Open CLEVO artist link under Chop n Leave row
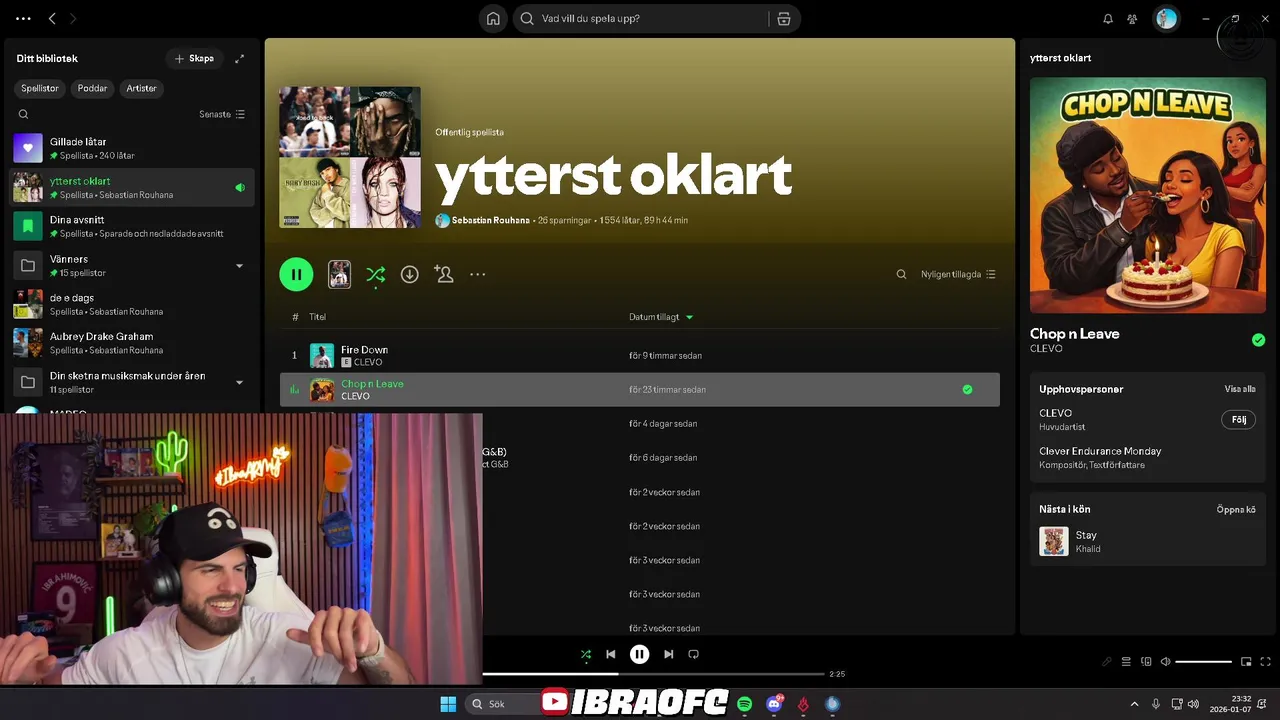The height and width of the screenshot is (720, 1280). (x=355, y=396)
